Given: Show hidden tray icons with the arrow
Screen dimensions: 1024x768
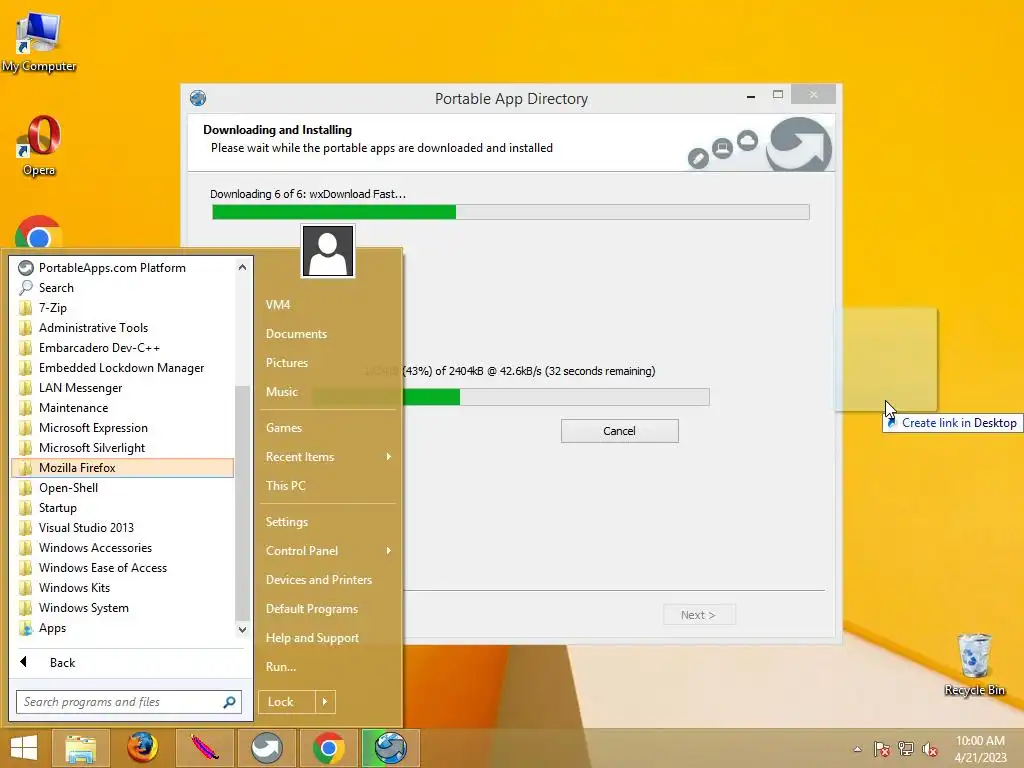Looking at the screenshot, I should (x=857, y=749).
